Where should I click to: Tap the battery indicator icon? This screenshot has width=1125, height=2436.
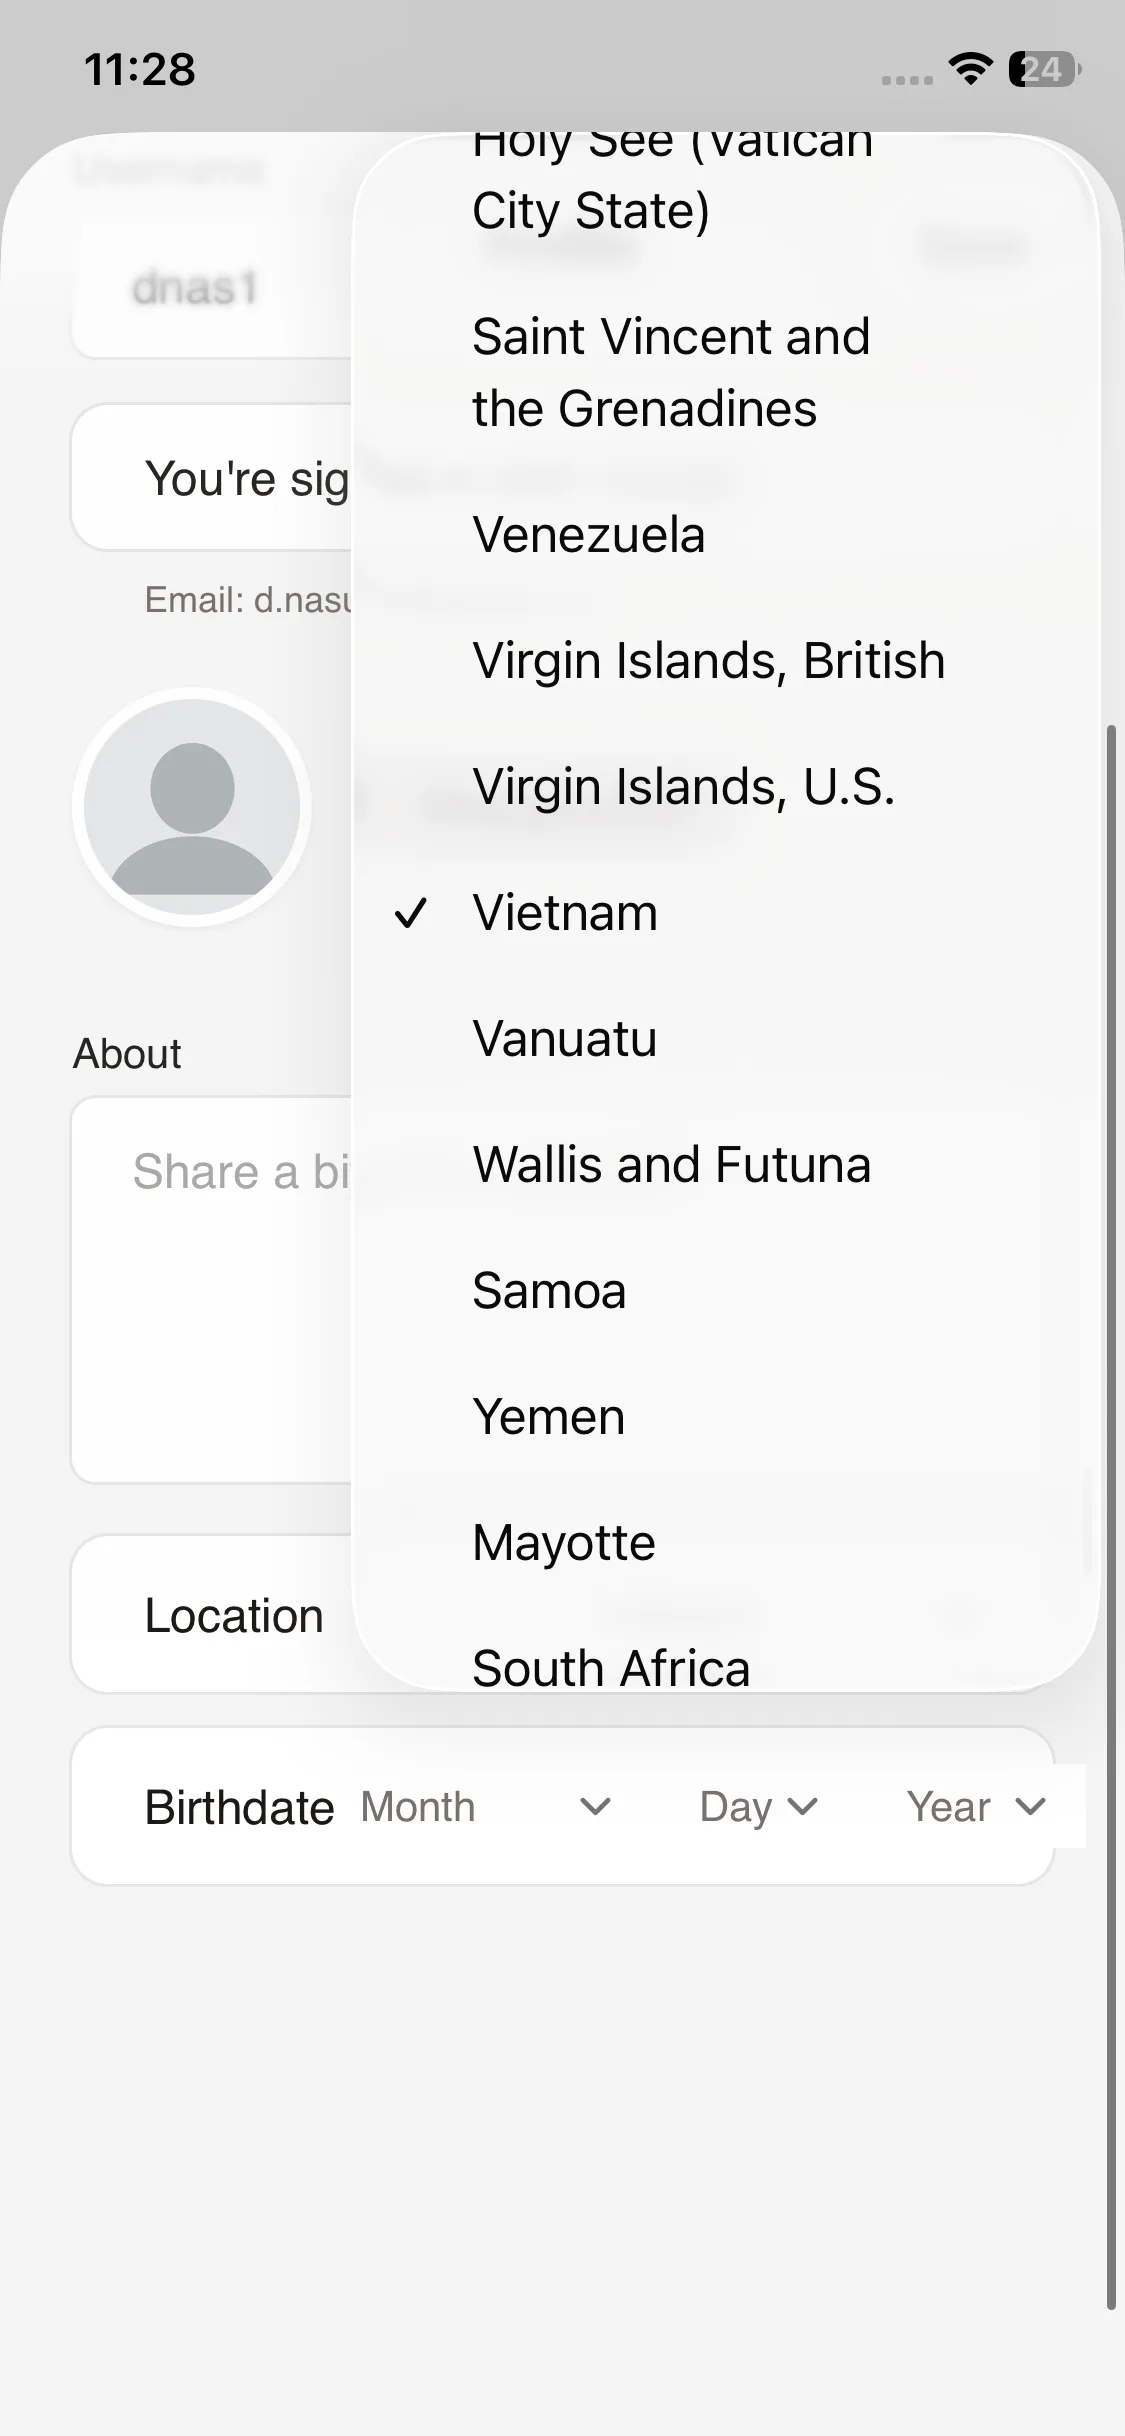coord(1044,69)
